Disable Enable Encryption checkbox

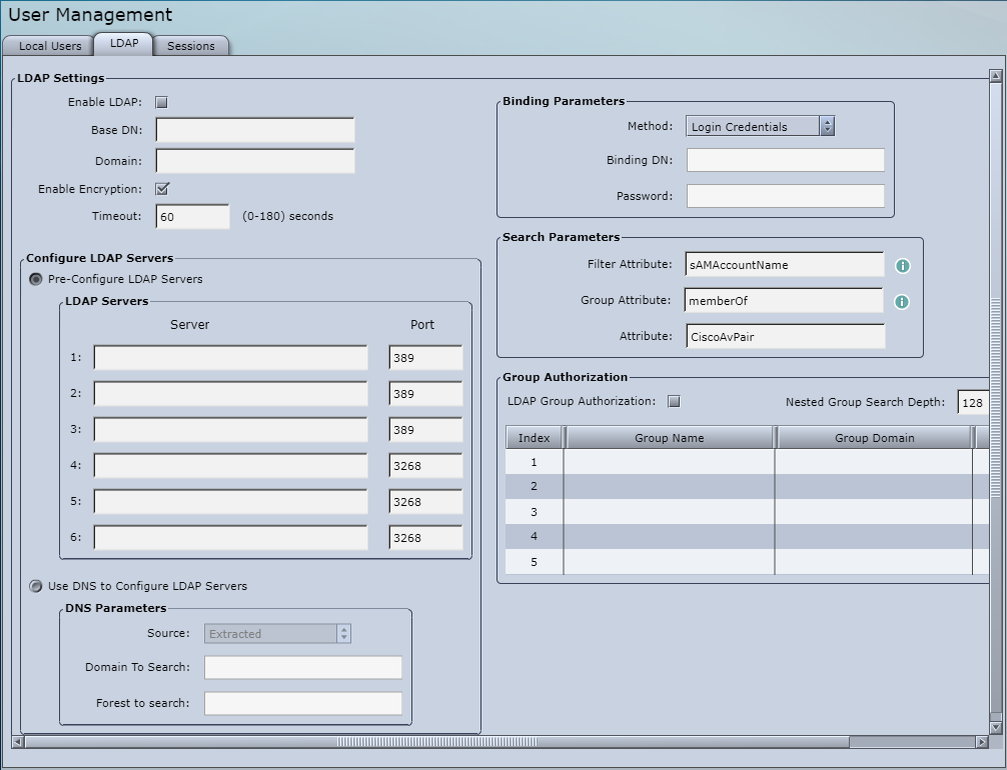click(x=164, y=187)
